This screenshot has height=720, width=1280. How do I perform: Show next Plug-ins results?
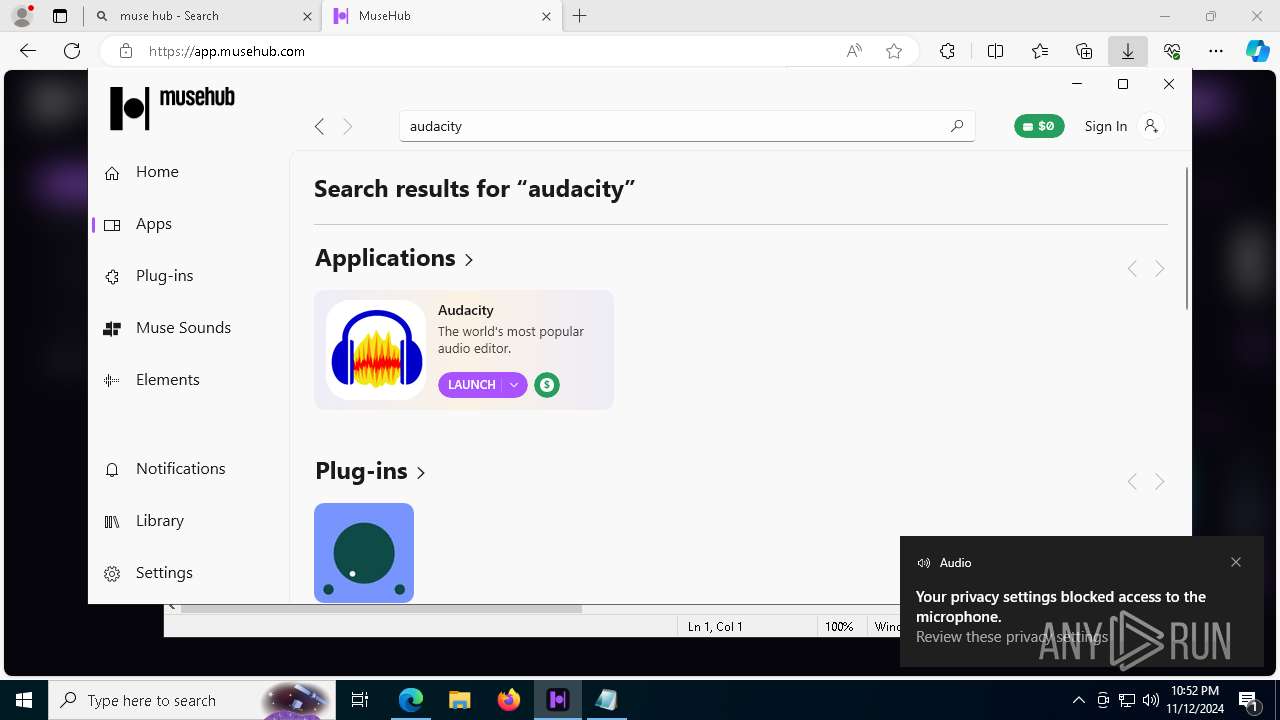[1160, 482]
